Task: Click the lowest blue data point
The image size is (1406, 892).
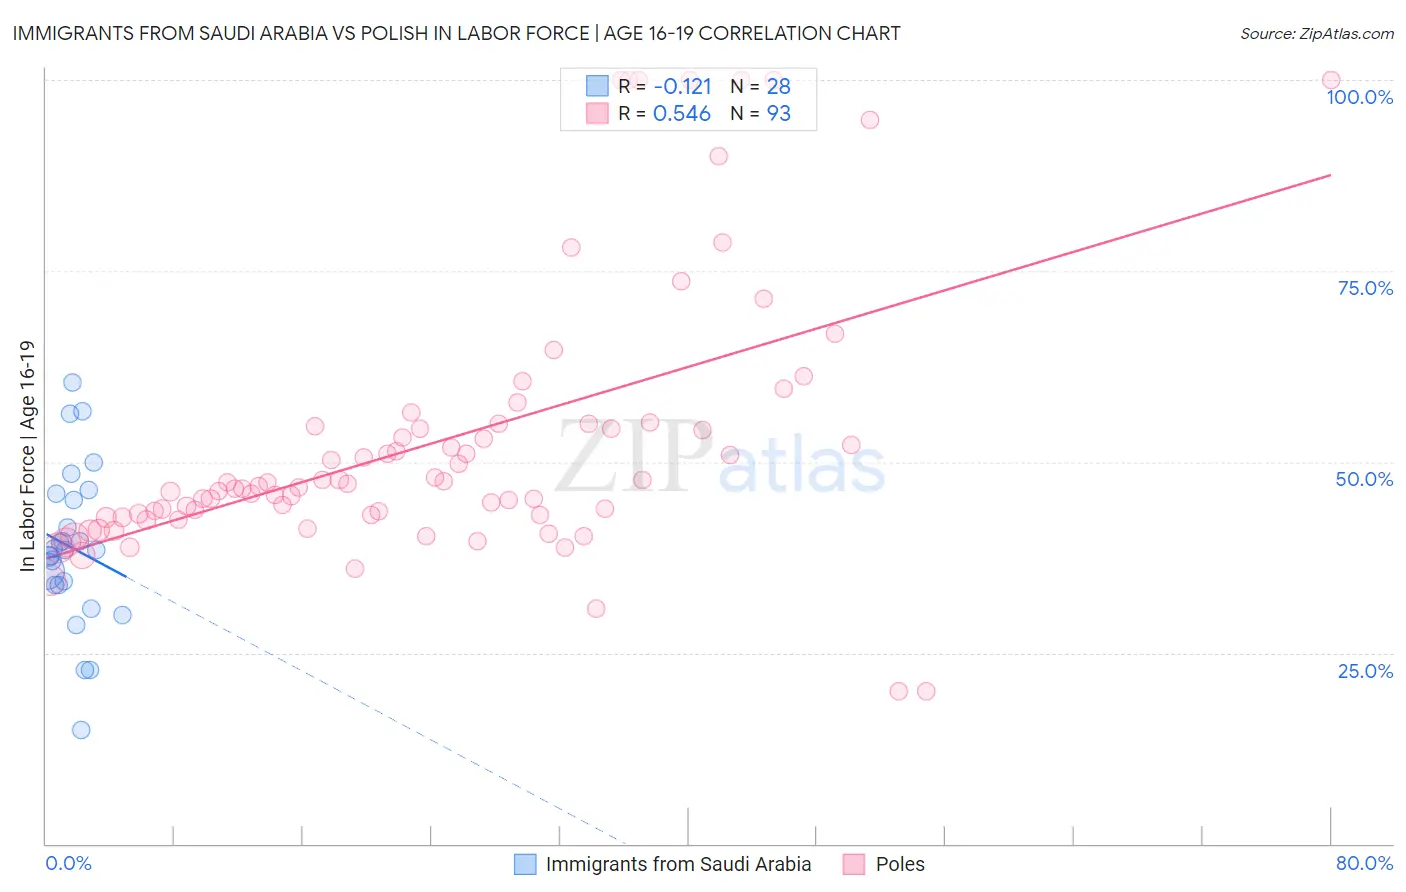Action: point(81,730)
